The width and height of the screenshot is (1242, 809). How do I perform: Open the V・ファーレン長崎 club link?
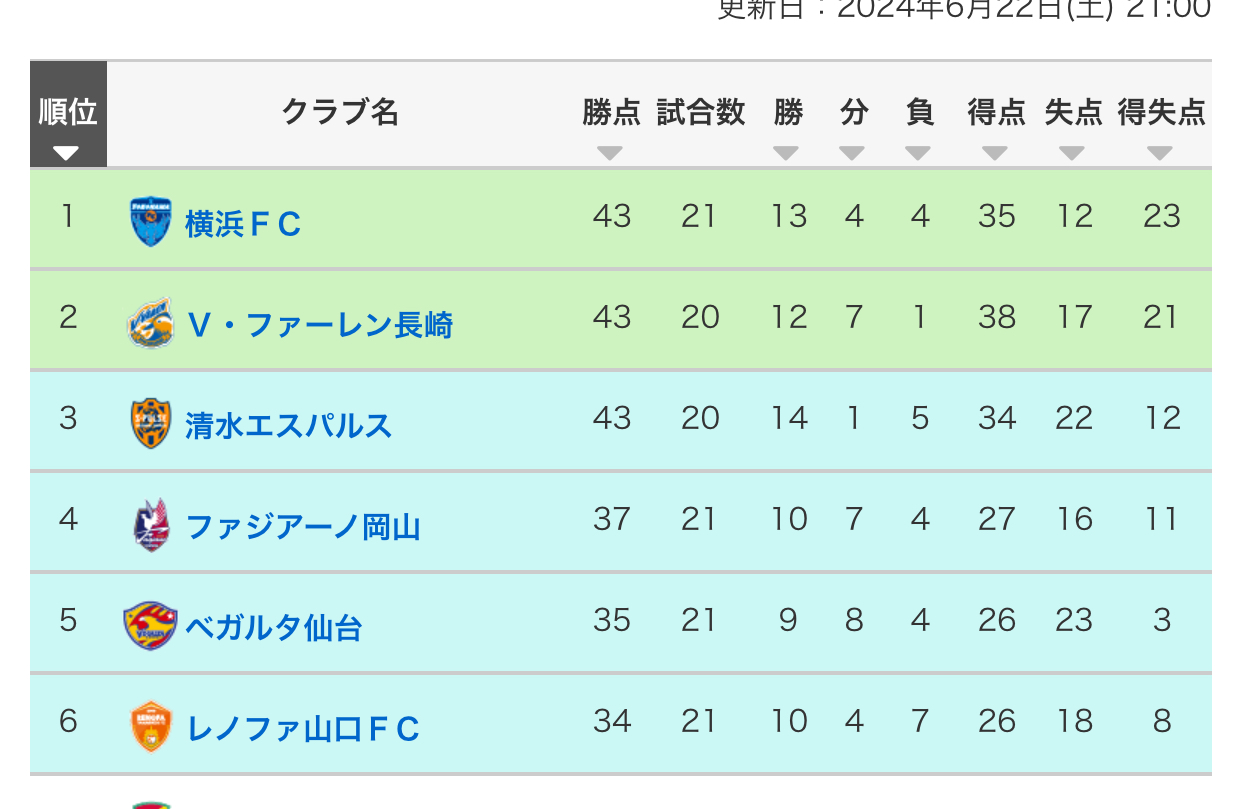(320, 325)
